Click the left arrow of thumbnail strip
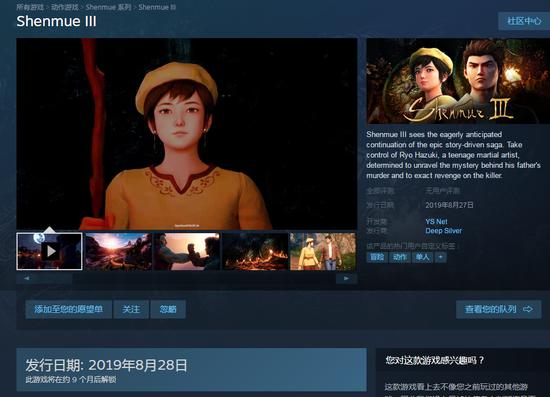This screenshot has width=550, height=397. tap(27, 278)
